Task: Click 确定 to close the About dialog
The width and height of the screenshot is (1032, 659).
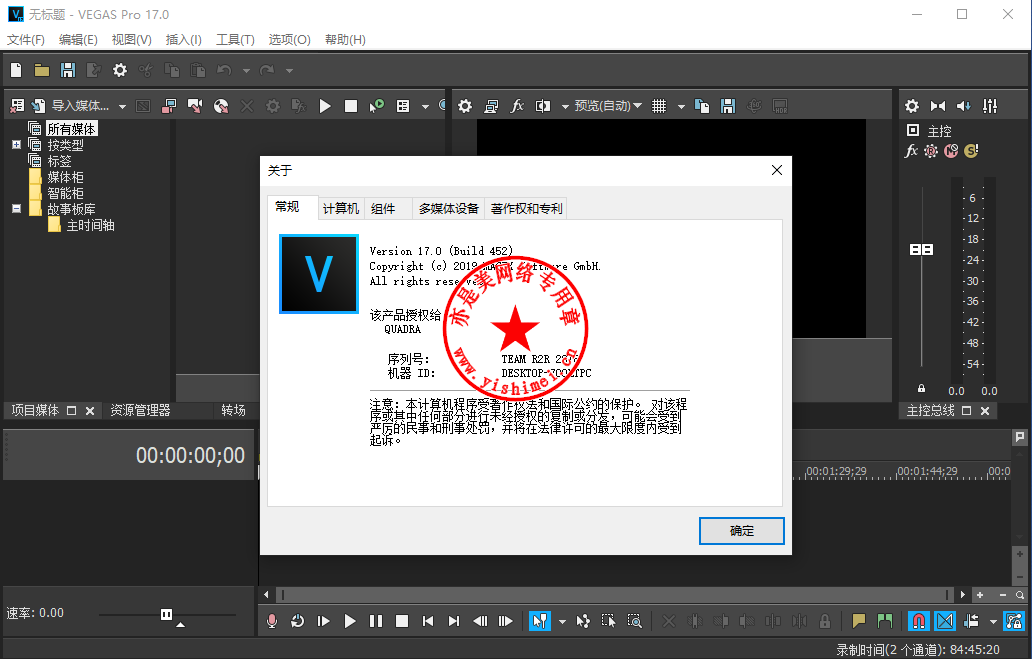Action: coord(742,531)
